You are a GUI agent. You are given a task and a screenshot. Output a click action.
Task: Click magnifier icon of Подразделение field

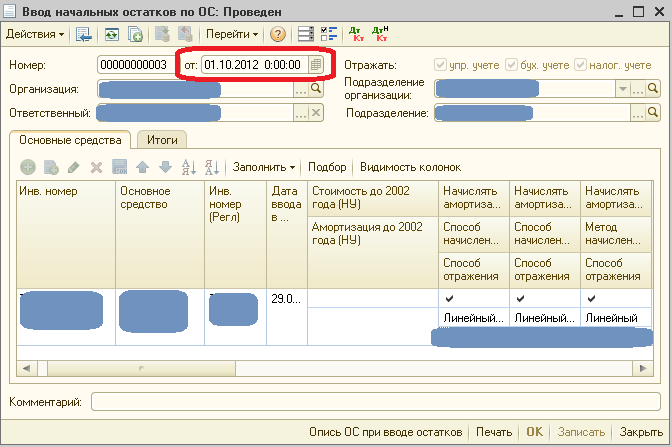pyautogui.click(x=653, y=113)
